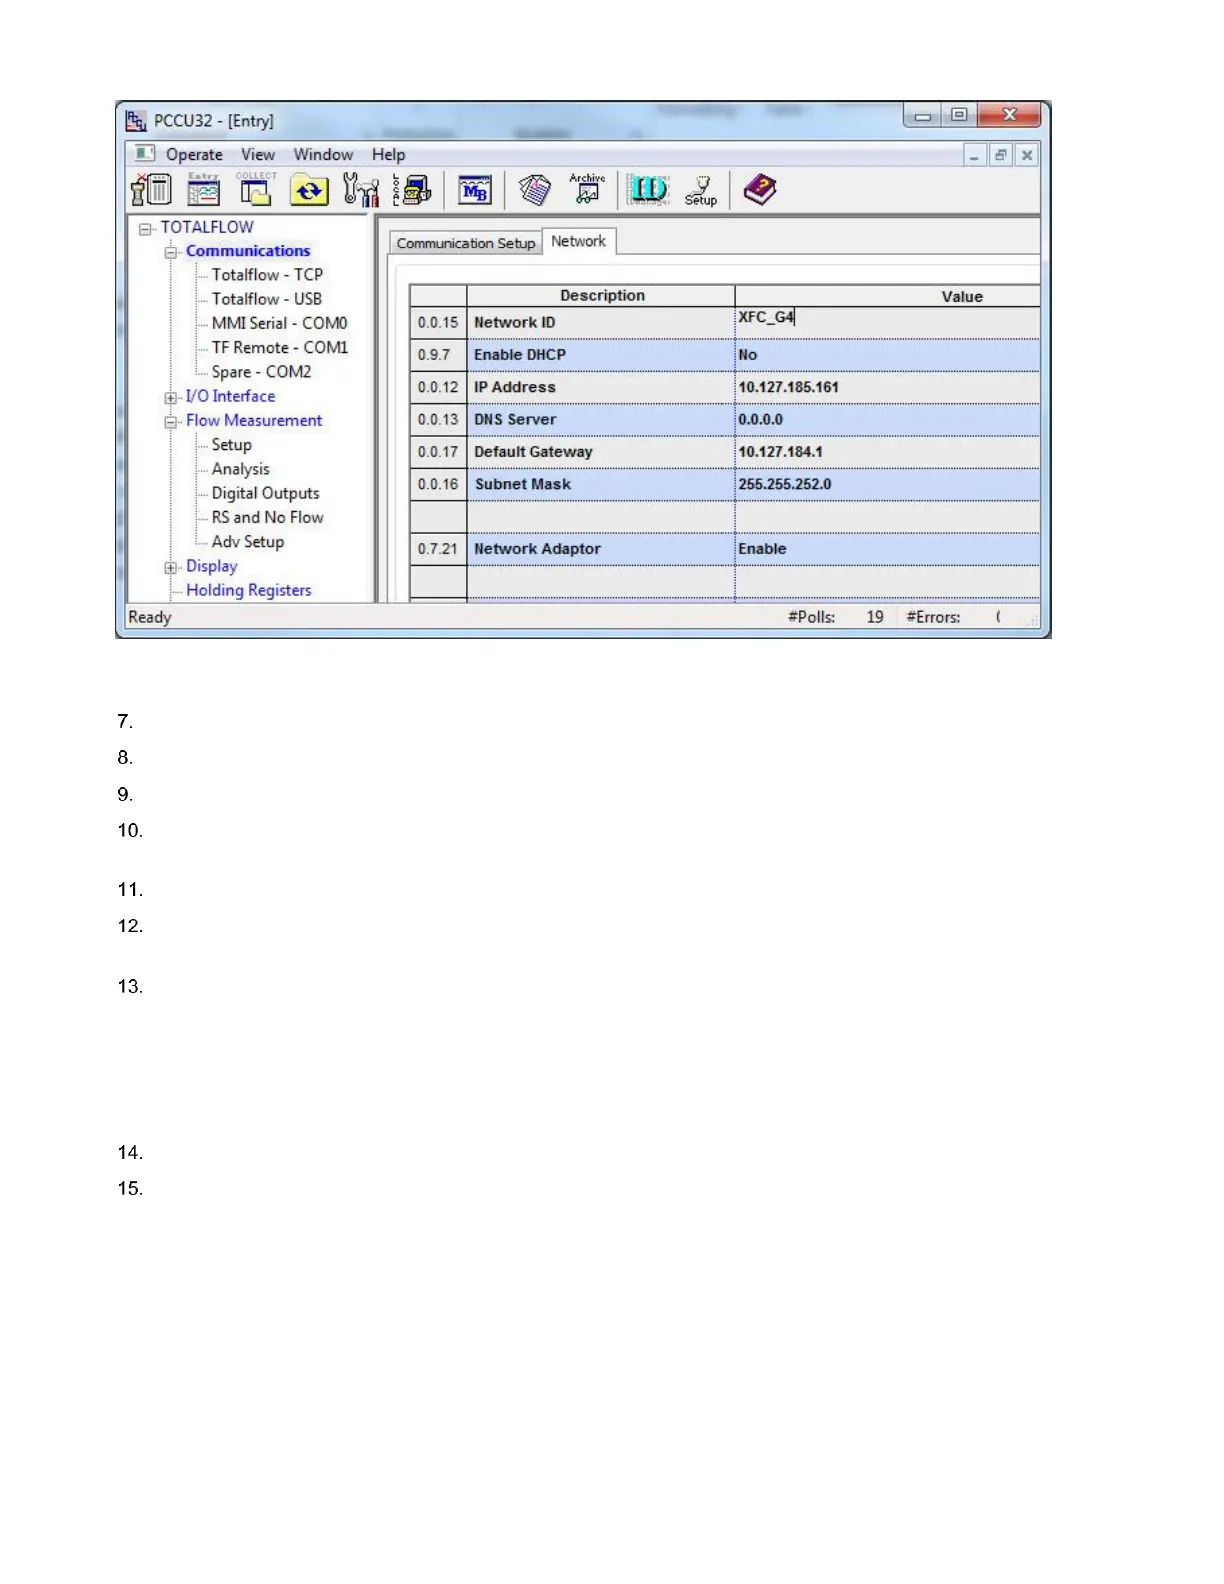The image size is (1224, 1584).
Task: Collapse the Communications tree node
Action: point(171,253)
